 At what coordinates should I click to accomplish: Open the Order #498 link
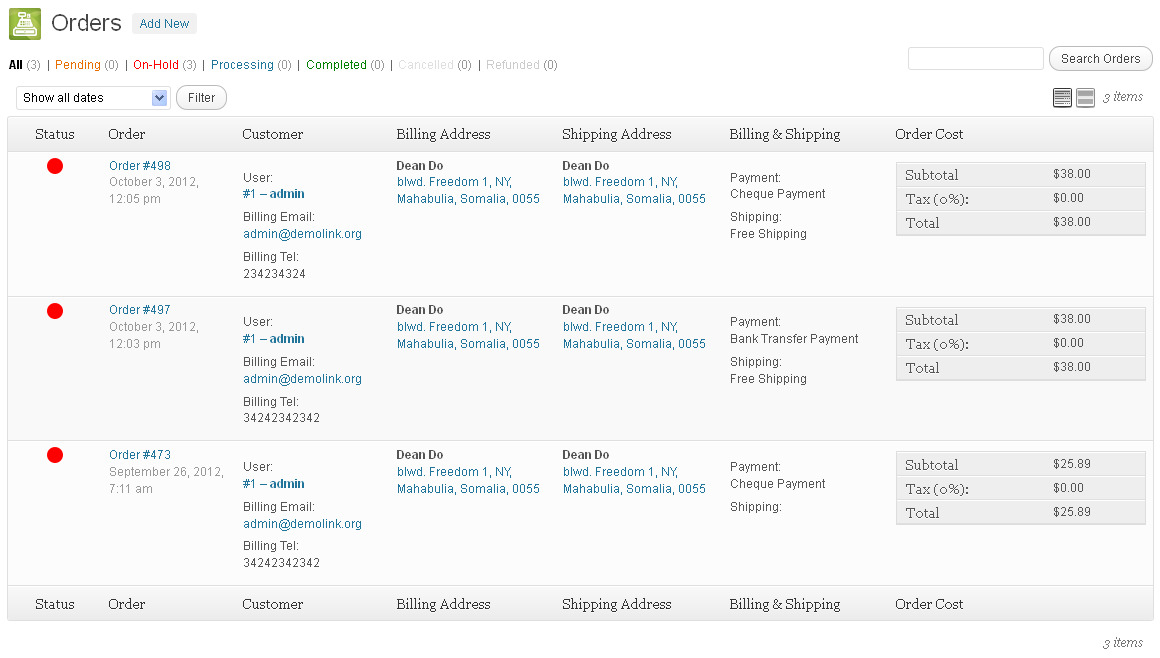pos(140,166)
